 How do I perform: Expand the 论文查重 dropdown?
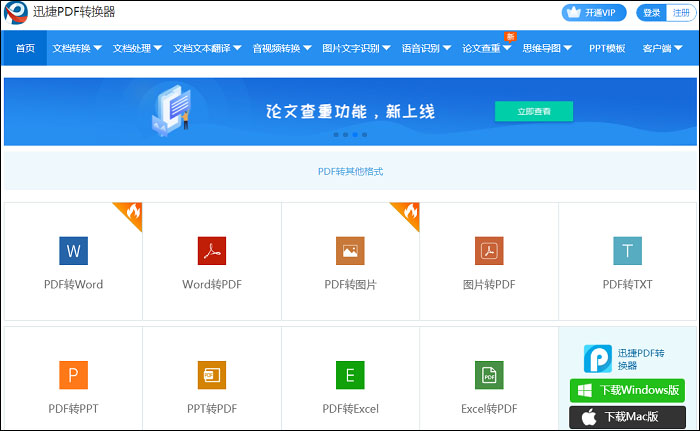487,48
